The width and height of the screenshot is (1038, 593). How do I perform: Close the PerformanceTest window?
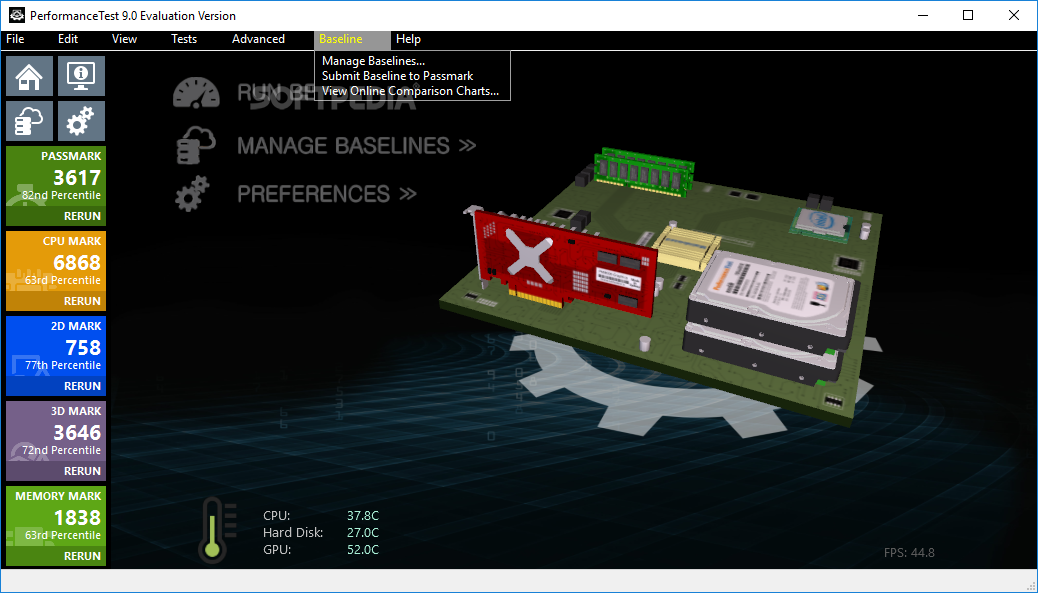[x=1014, y=15]
